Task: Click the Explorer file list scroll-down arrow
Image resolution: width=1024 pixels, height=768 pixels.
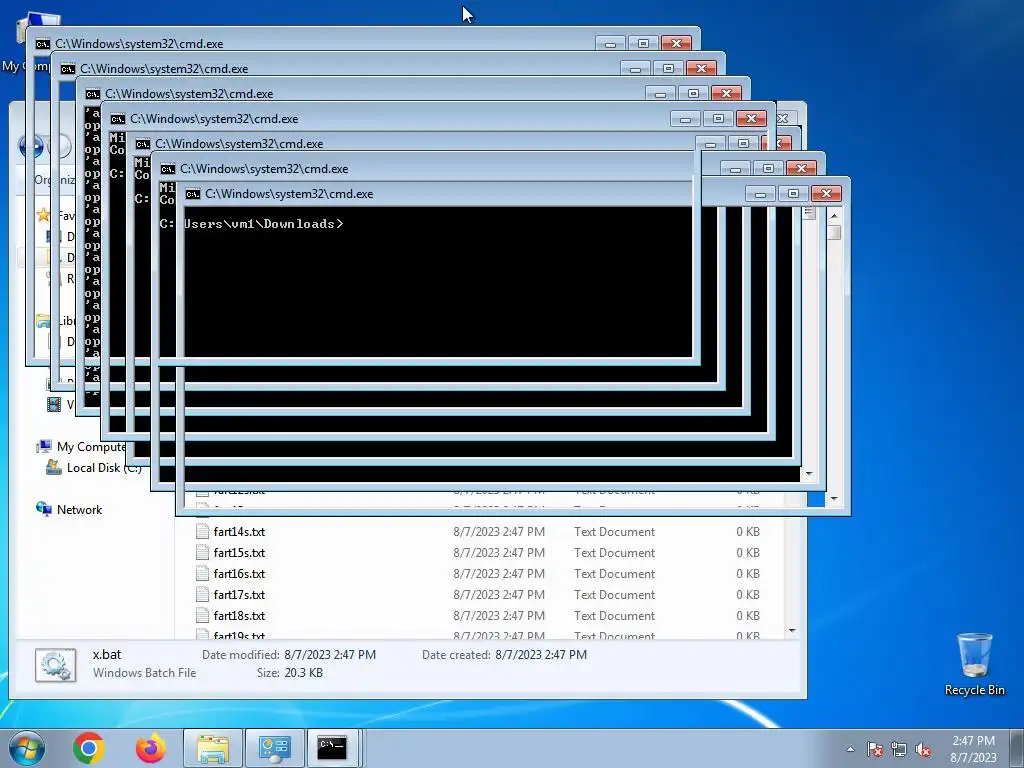Action: click(x=792, y=631)
